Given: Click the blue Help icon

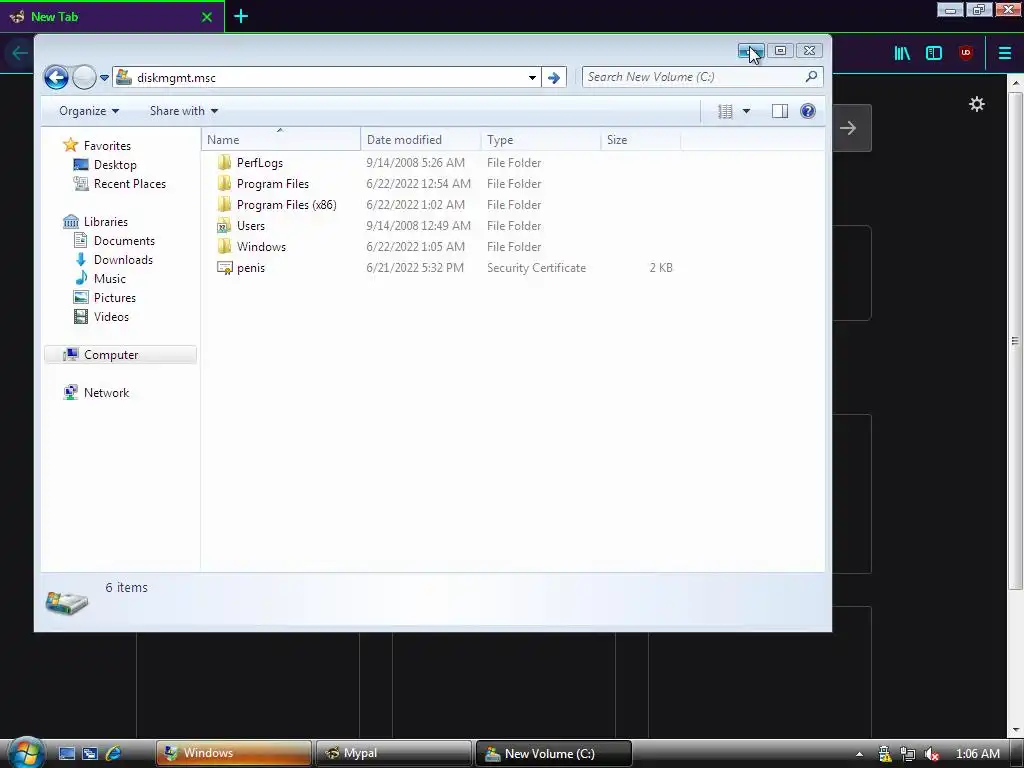Looking at the screenshot, I should 808,111.
